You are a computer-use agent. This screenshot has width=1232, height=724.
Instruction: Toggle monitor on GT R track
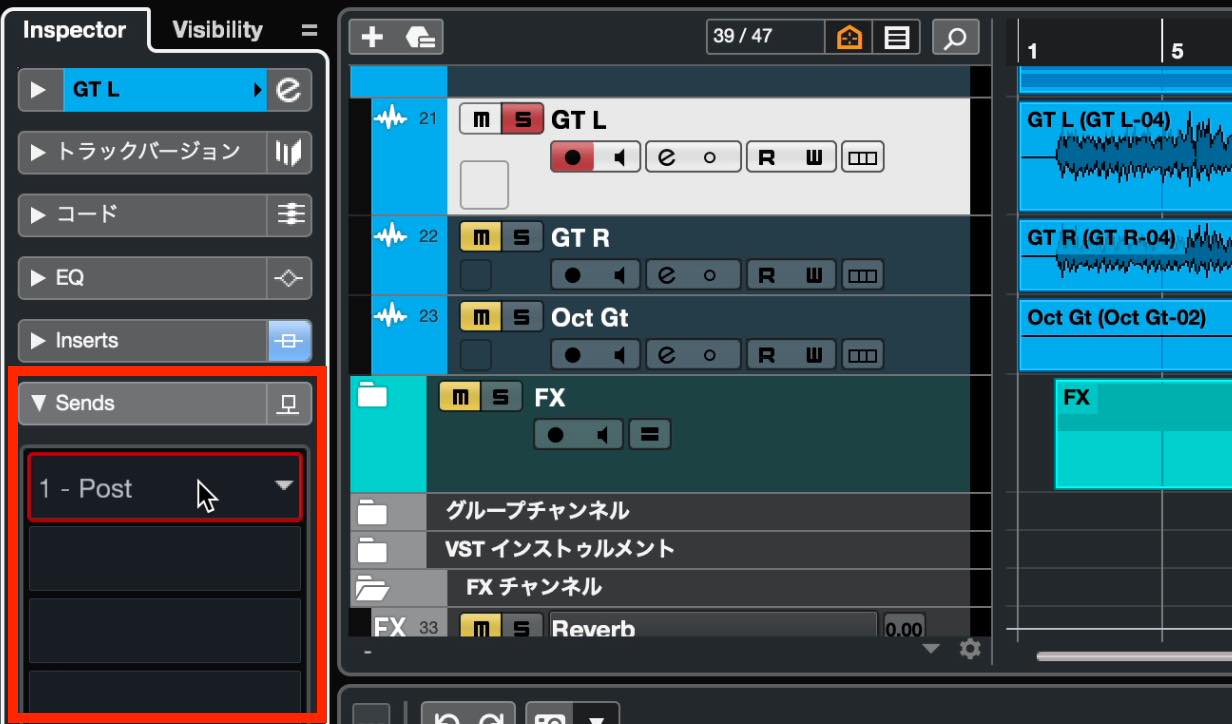pos(619,274)
